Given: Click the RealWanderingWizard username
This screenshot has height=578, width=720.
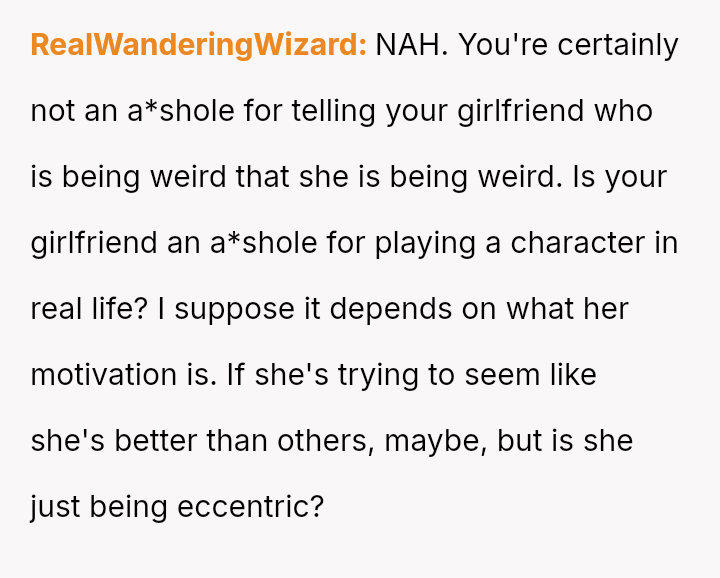Looking at the screenshot, I should [x=199, y=46].
